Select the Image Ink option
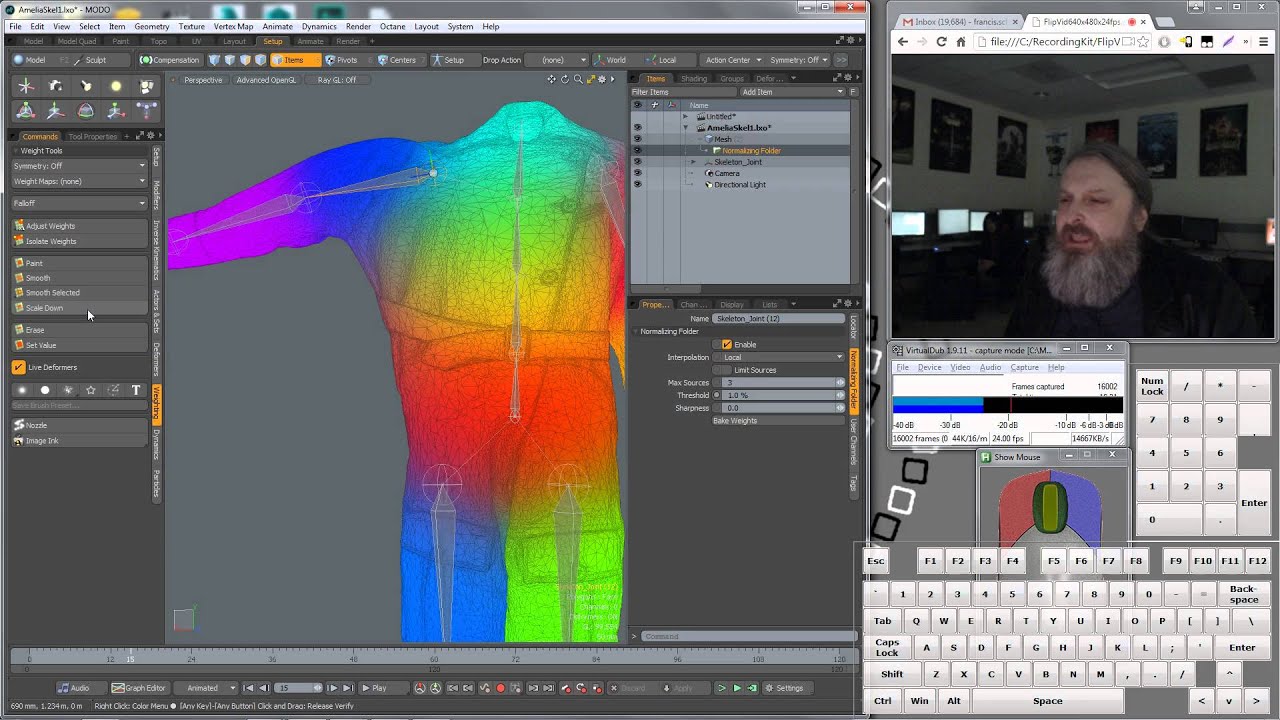Image resolution: width=1280 pixels, height=720 pixels. (80, 440)
